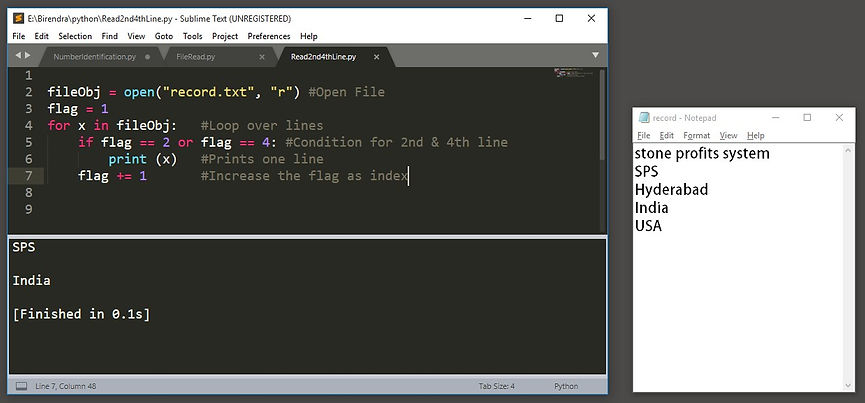
Task: Click the editor vertical scrollbar
Action: pyautogui.click(x=602, y=115)
